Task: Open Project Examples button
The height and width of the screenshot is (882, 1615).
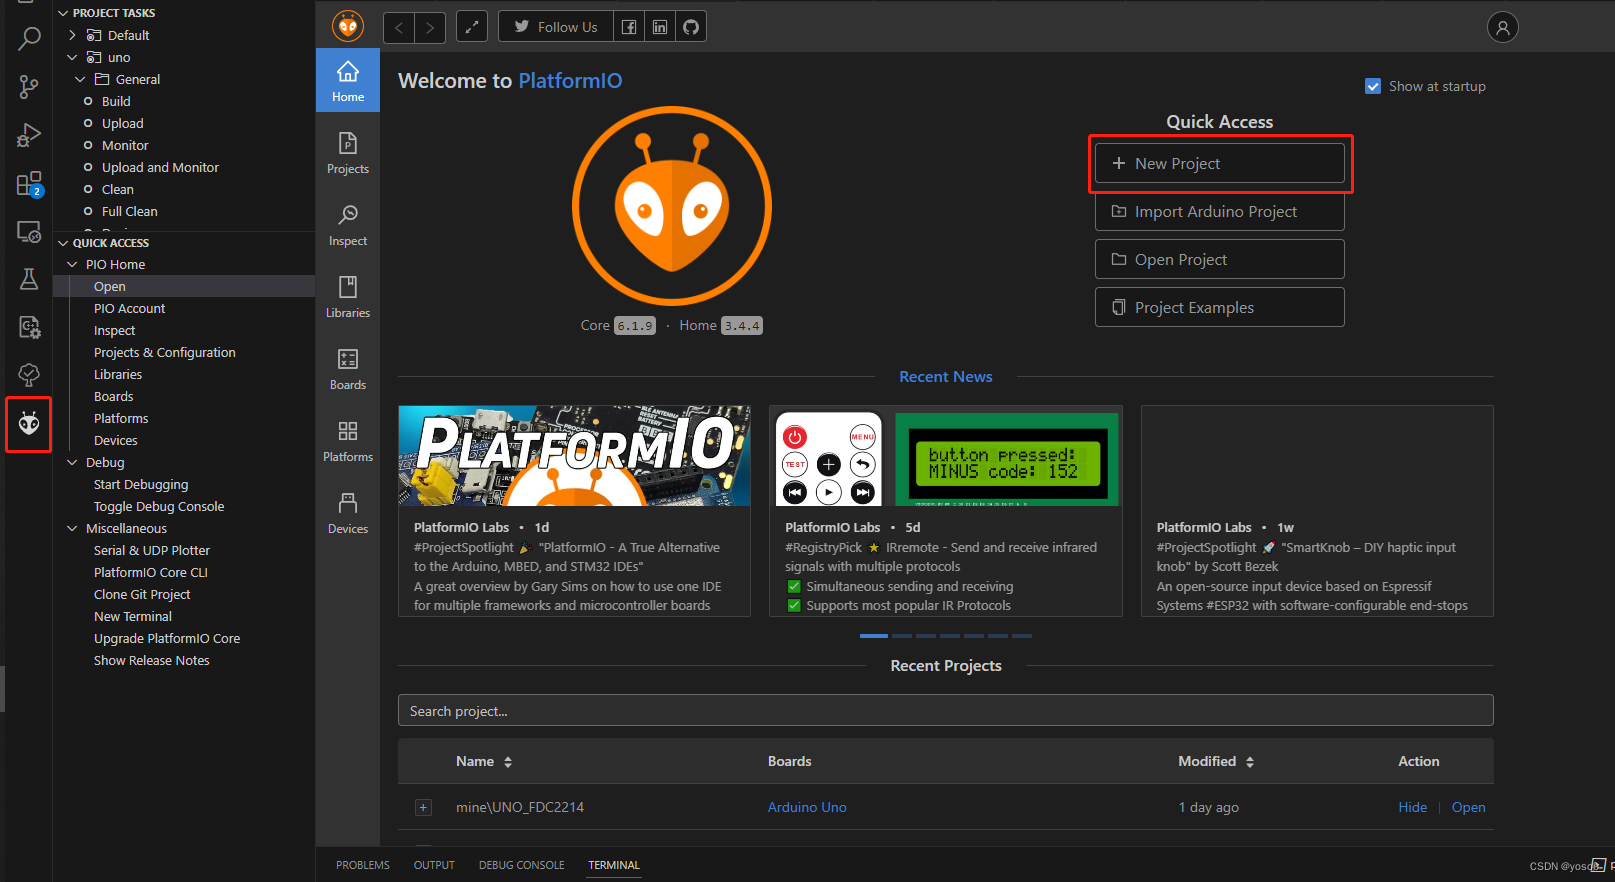Action: coord(1219,307)
